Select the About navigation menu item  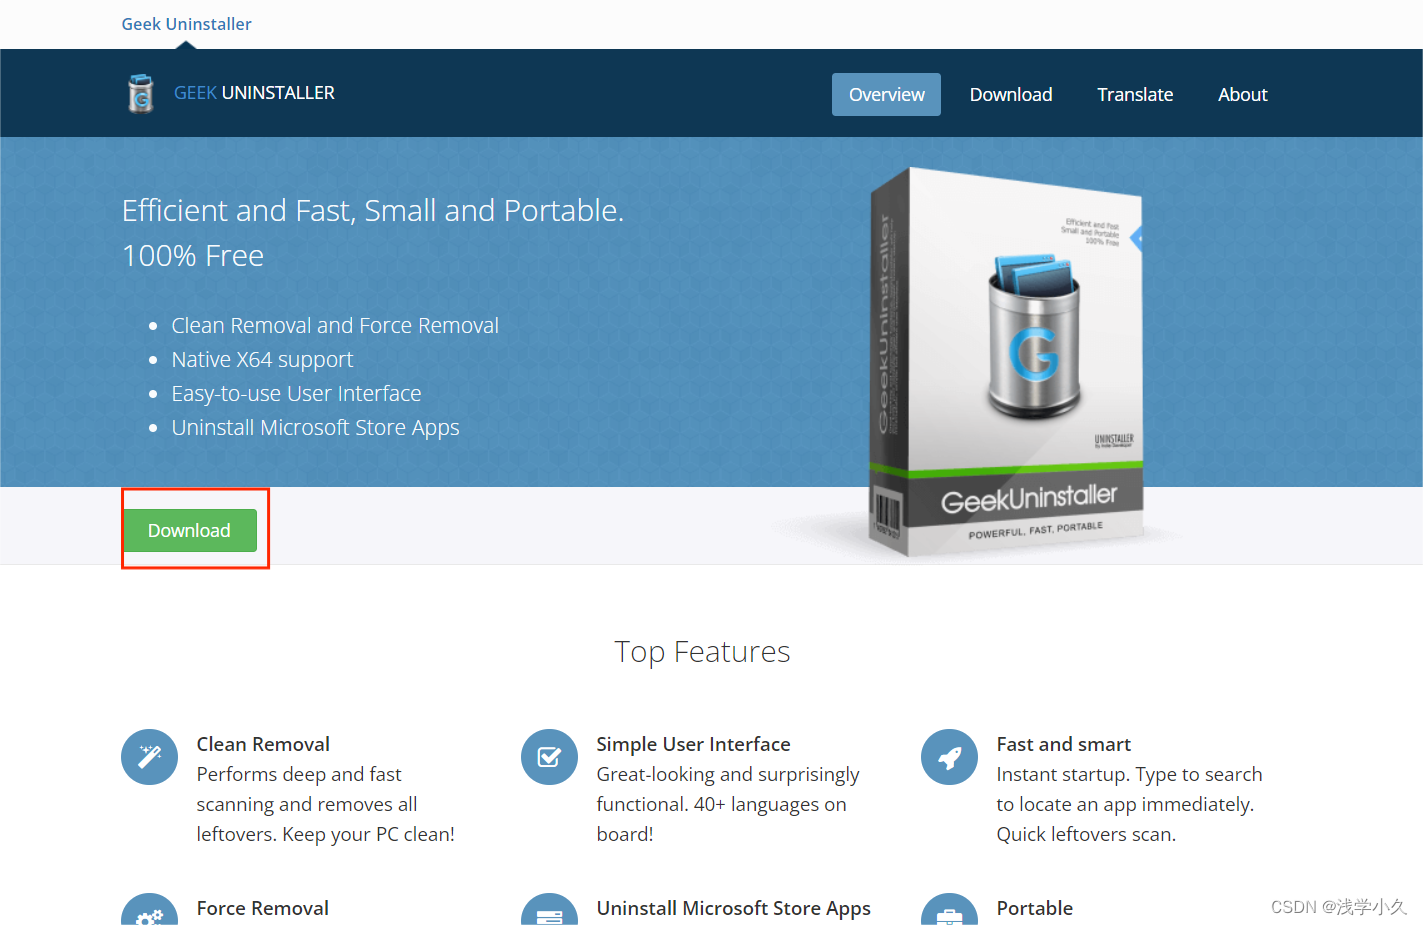(1243, 94)
